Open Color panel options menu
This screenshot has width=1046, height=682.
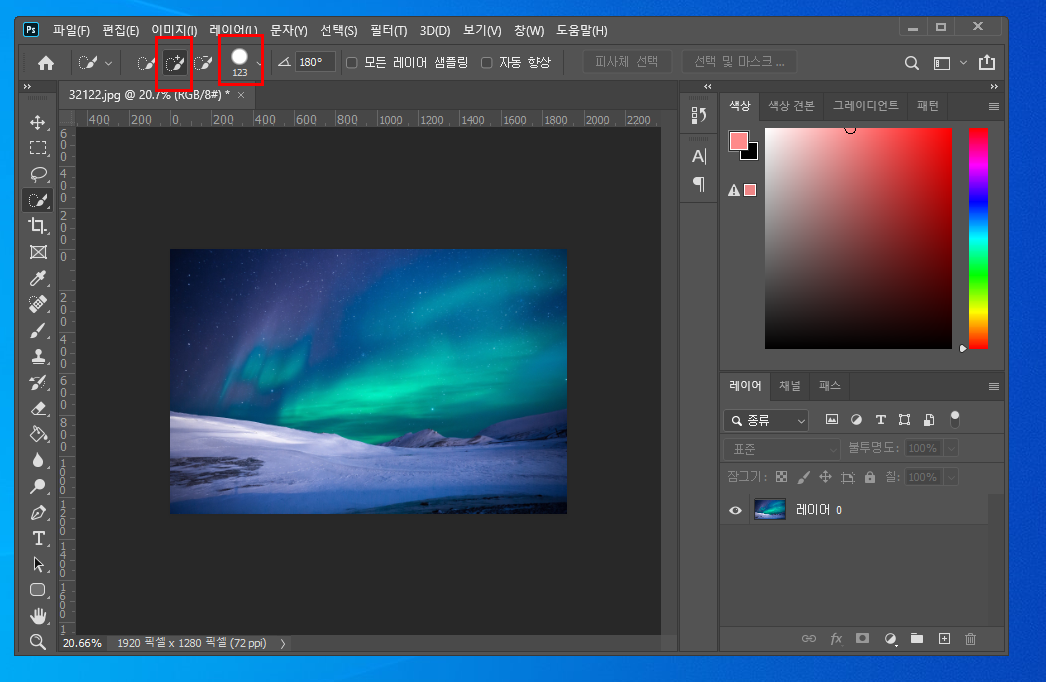click(993, 107)
